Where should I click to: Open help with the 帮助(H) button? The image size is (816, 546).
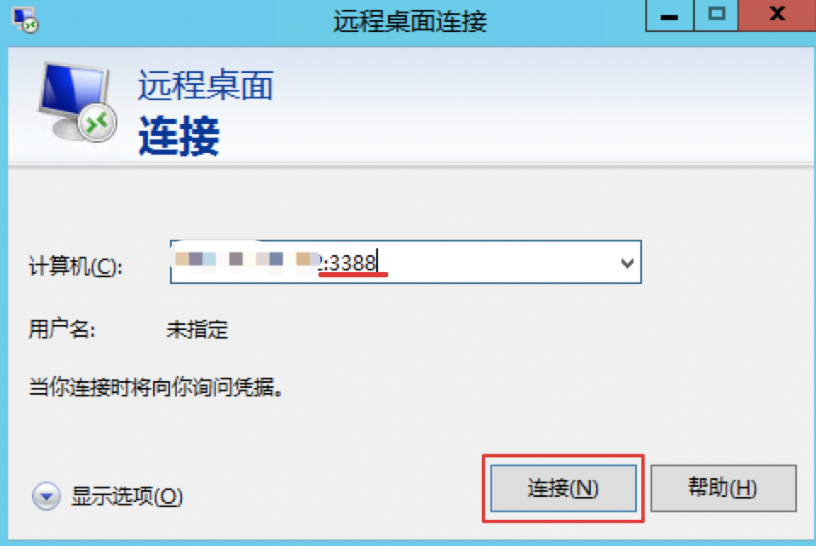tap(723, 488)
